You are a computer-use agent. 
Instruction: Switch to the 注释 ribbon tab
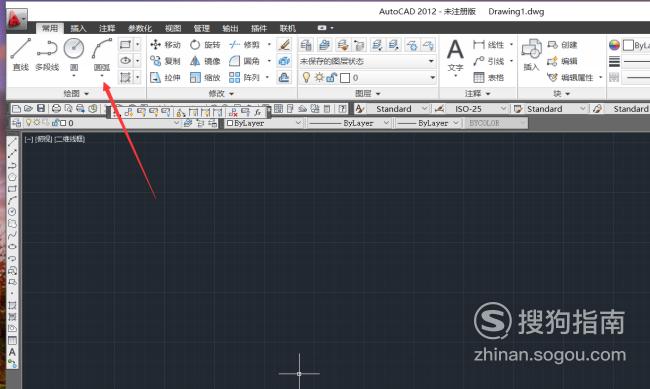point(107,28)
